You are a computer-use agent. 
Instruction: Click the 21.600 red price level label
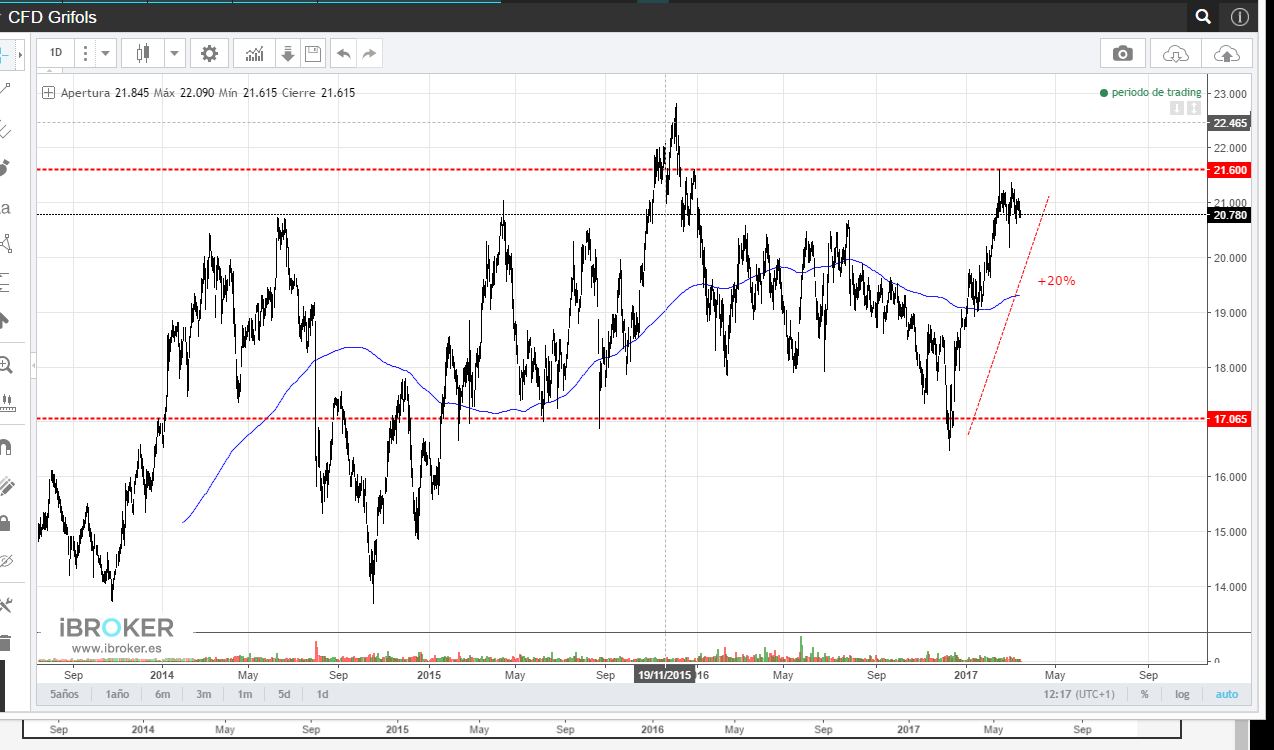coord(1229,170)
